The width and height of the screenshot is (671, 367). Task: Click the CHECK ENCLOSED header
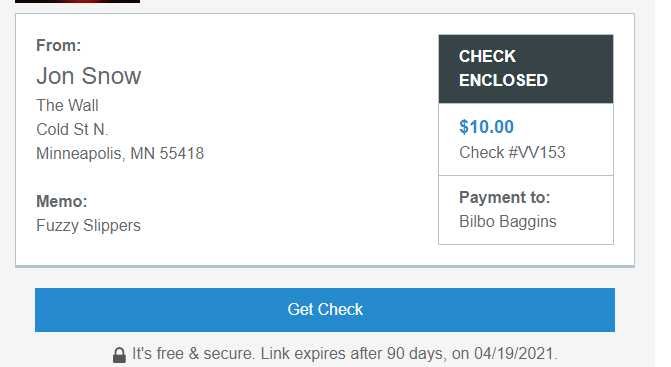tap(526, 69)
